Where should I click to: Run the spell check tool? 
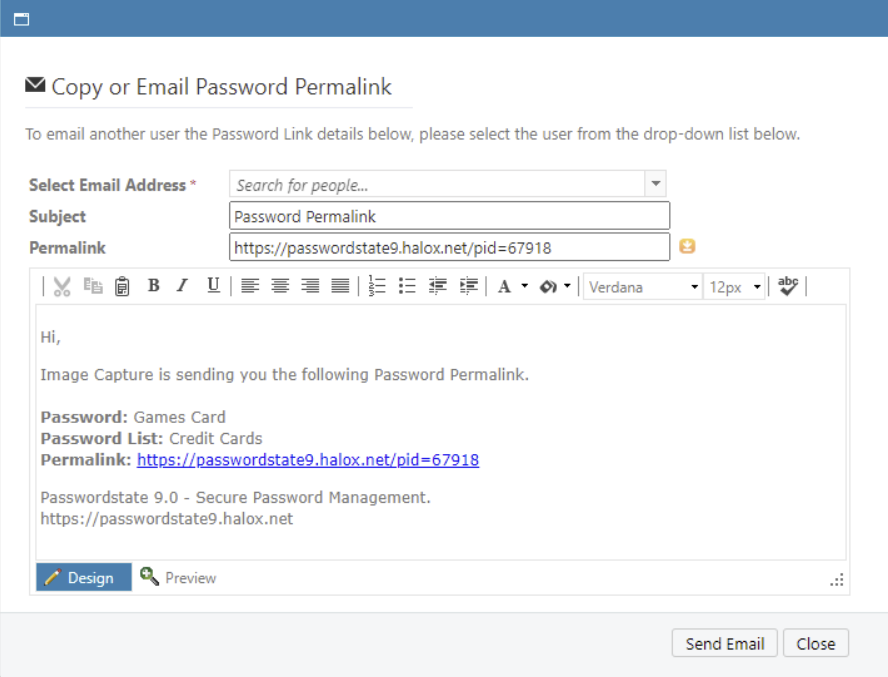pos(788,286)
